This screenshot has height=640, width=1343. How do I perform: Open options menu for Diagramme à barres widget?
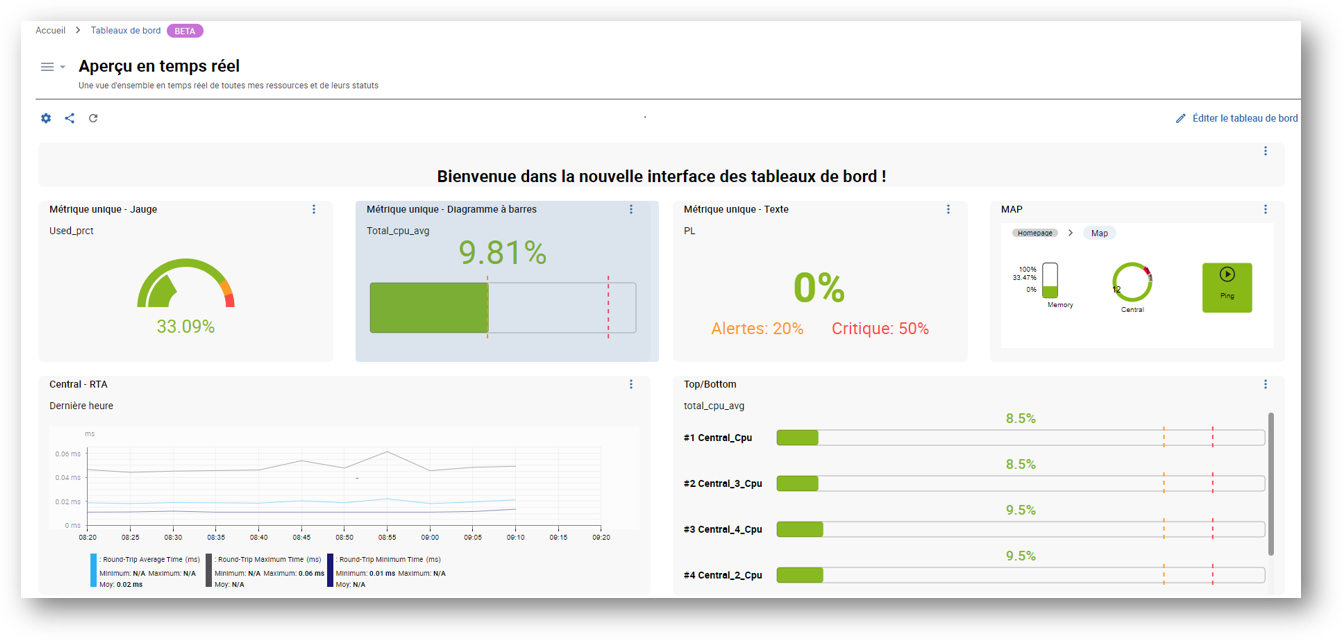click(631, 209)
